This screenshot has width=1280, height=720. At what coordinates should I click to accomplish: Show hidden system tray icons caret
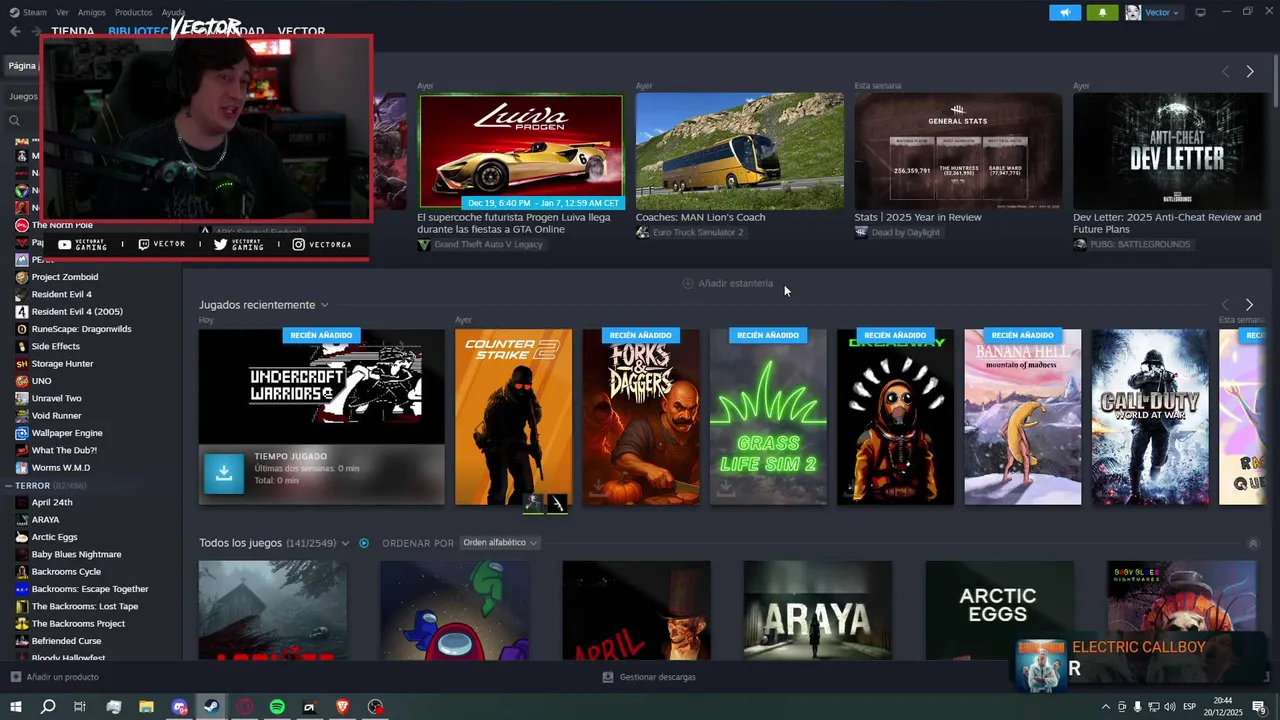click(x=1105, y=707)
